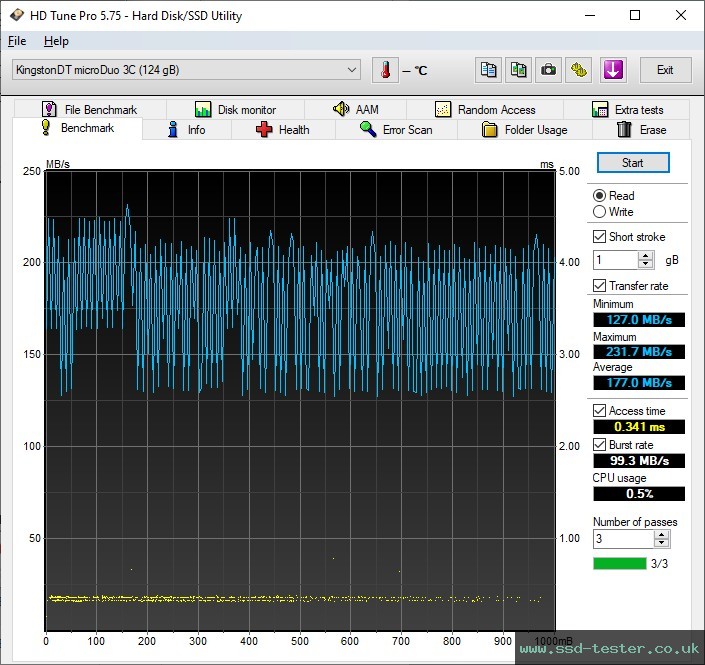
Task: Select the Benchmark tab
Action: (77, 129)
